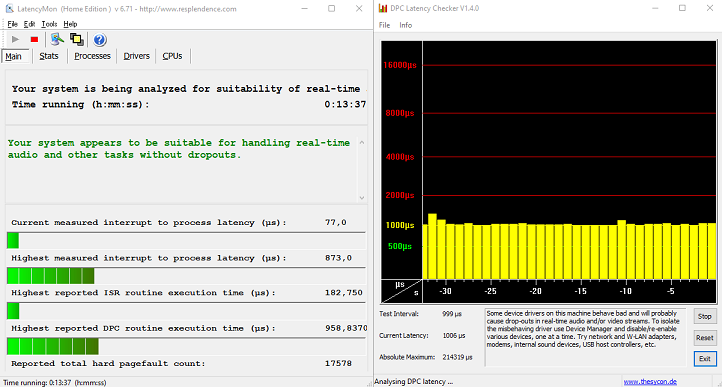
Task: Click the copy report windows toolbar icon
Action: (76, 40)
